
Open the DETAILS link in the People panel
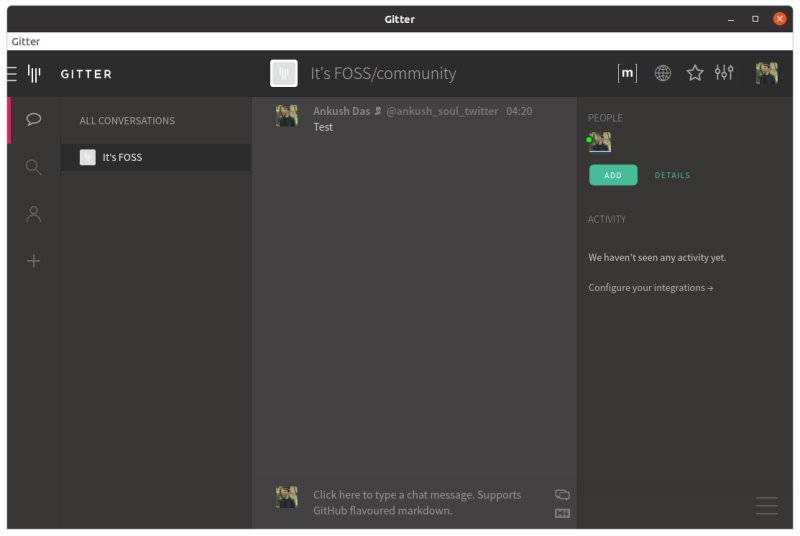pyautogui.click(x=672, y=175)
